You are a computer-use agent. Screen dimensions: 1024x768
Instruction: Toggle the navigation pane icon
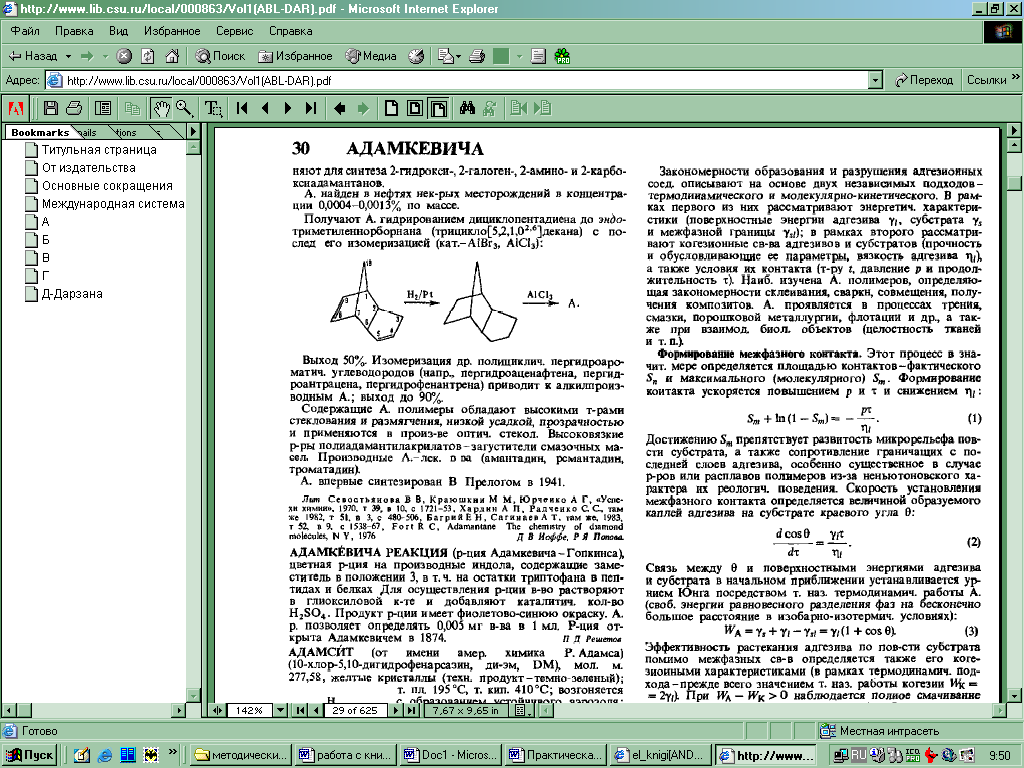pos(103,108)
